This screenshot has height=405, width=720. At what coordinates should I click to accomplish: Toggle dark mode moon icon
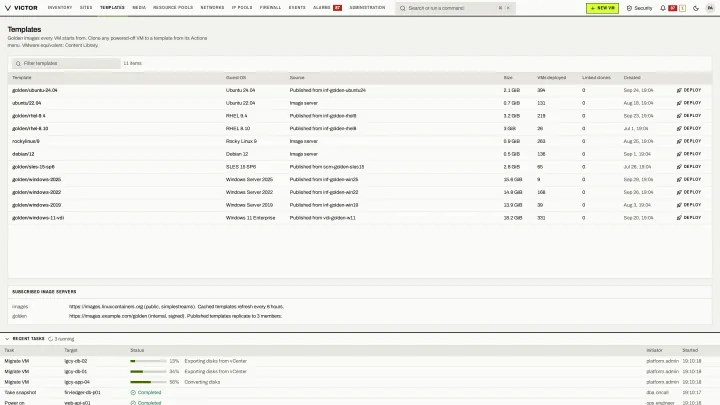click(696, 8)
